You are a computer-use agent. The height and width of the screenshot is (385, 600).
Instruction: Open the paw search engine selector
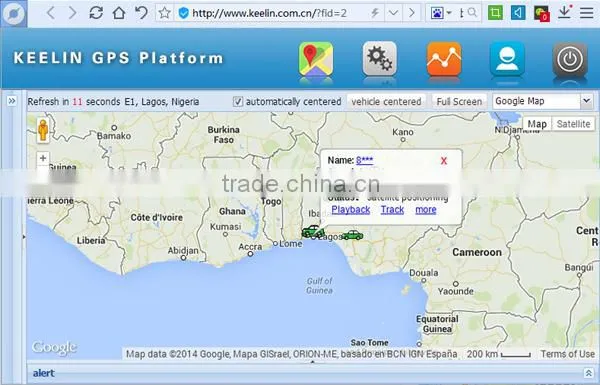click(x=441, y=13)
